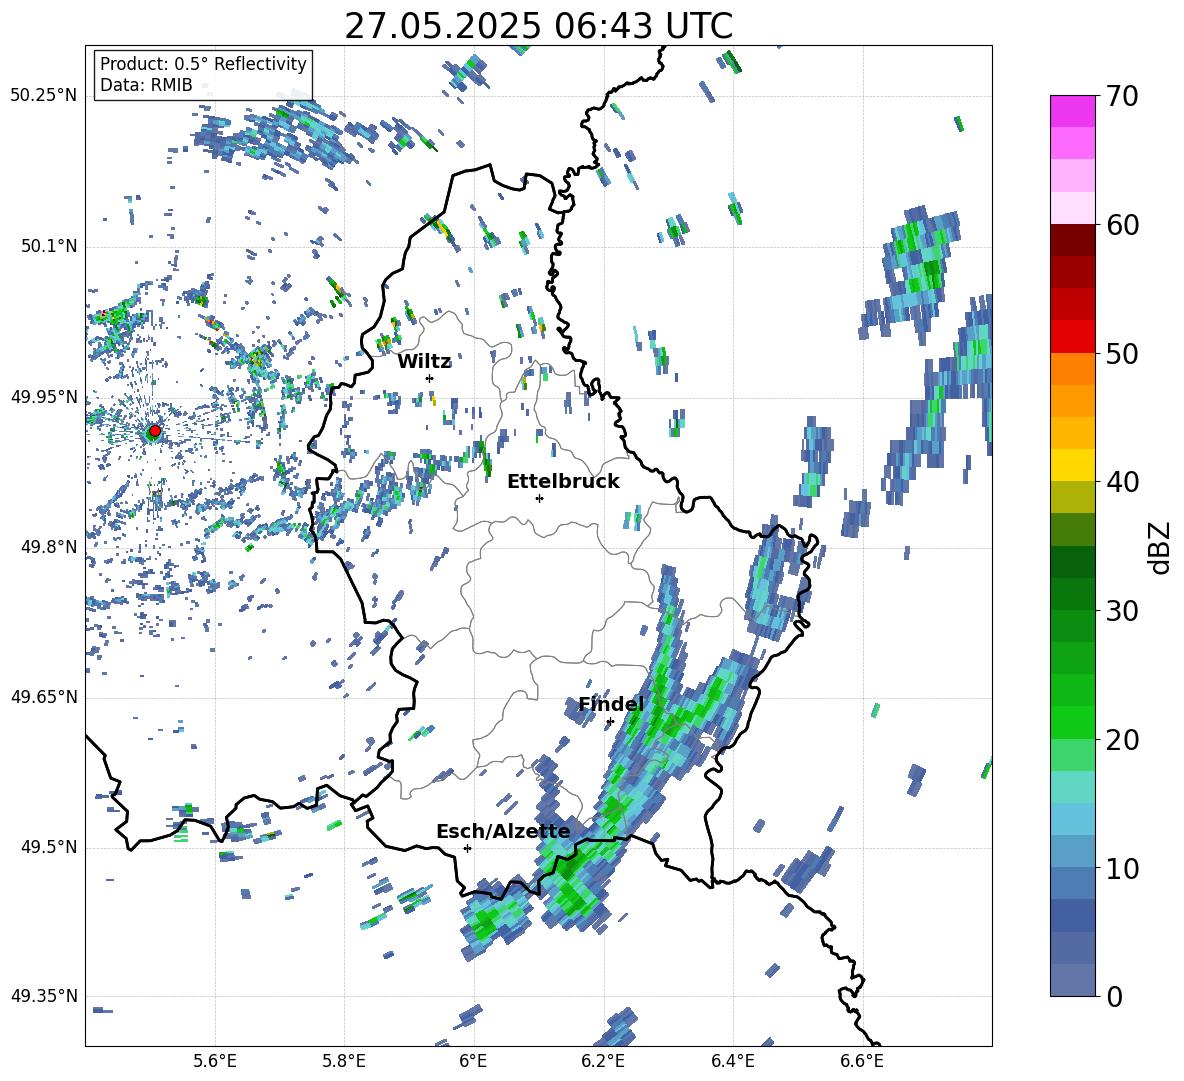The image size is (1184, 1081).
Task: Click the 49.5°N latitude label
Action: 49,847
